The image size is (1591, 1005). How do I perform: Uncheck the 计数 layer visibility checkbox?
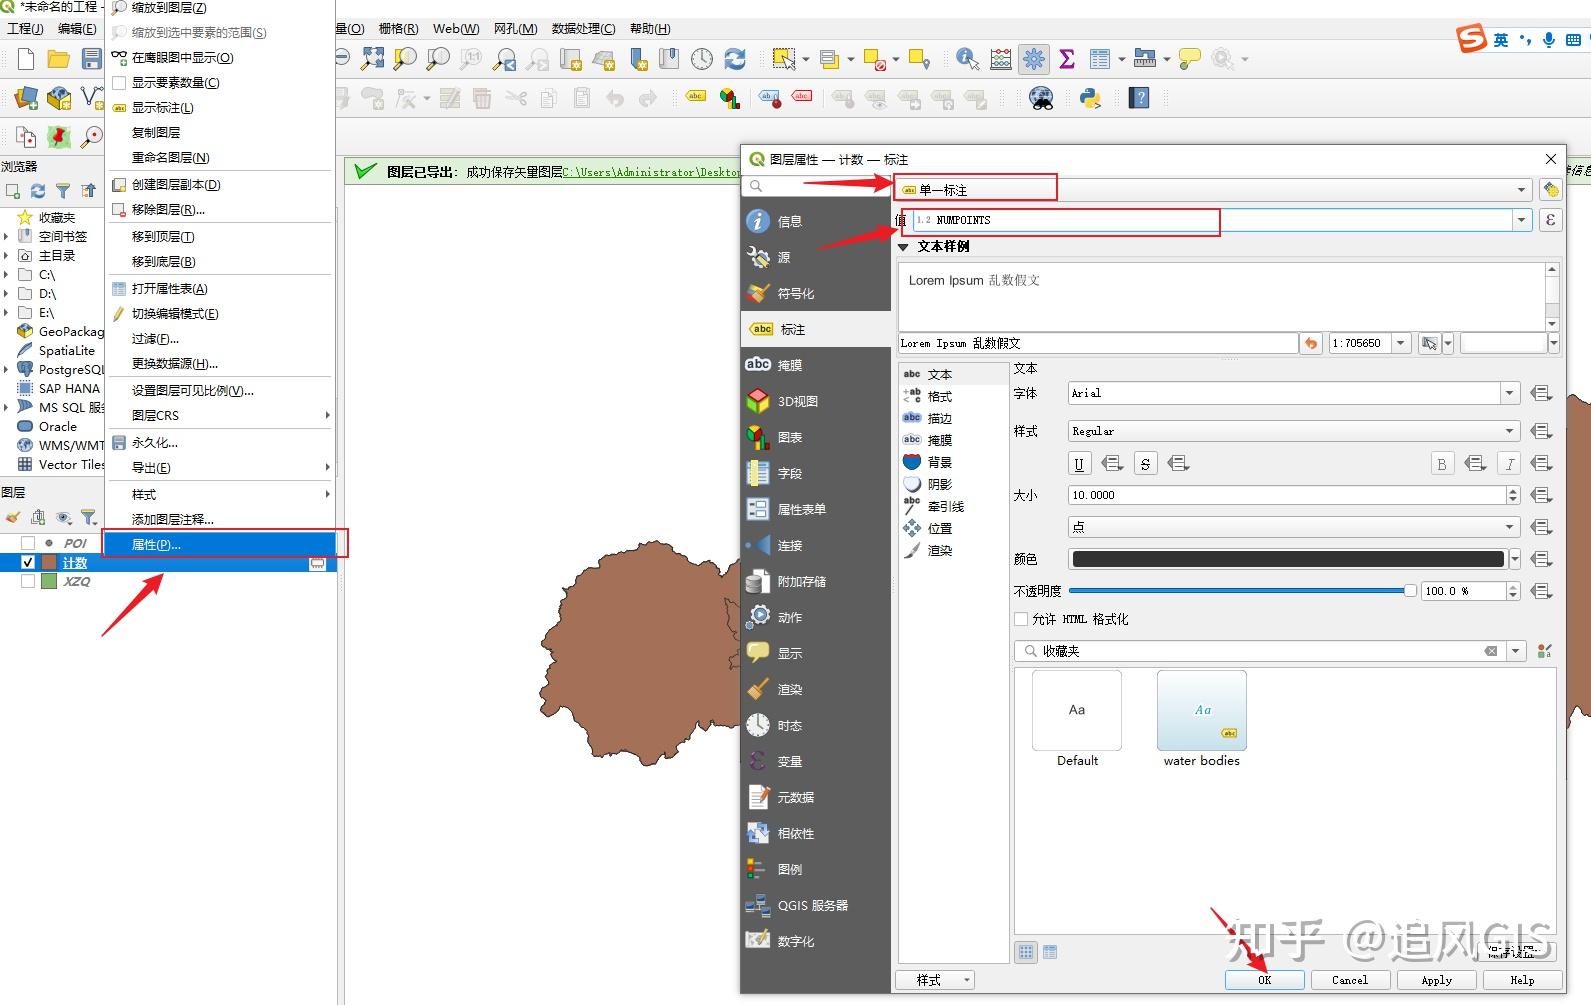[28, 562]
